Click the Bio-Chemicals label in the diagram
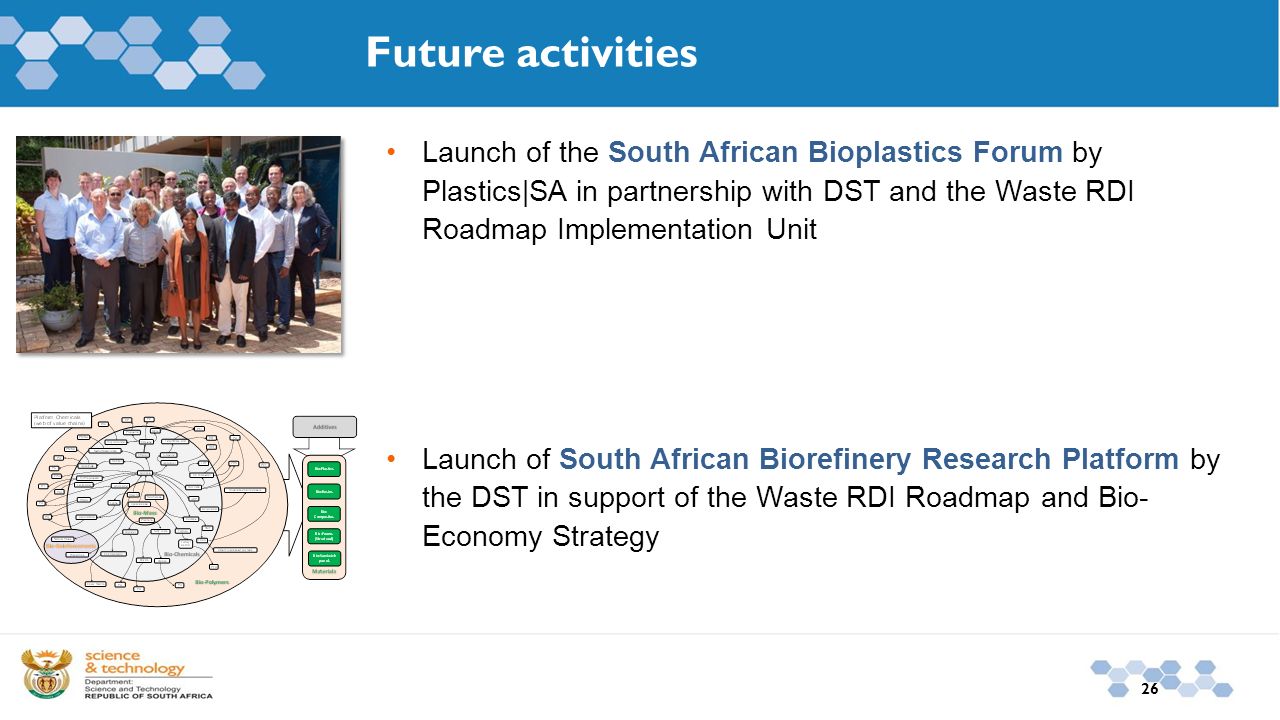Viewport: 1280px width, 720px height. point(182,554)
